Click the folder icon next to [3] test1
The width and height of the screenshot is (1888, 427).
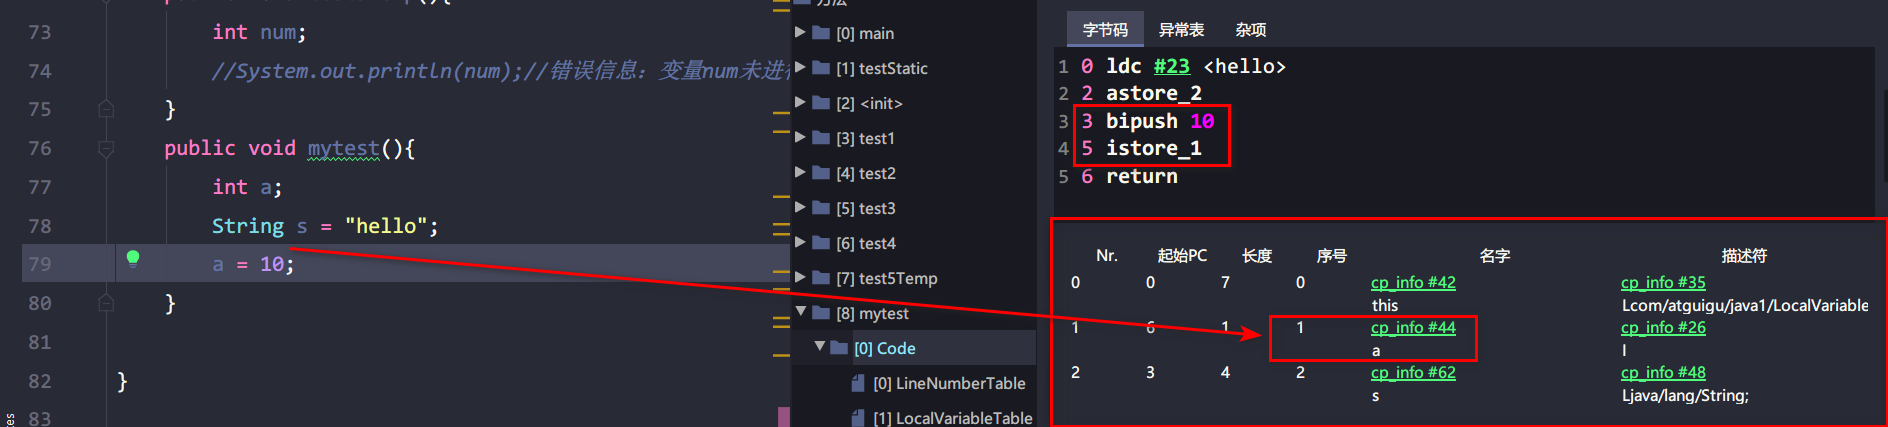(821, 138)
